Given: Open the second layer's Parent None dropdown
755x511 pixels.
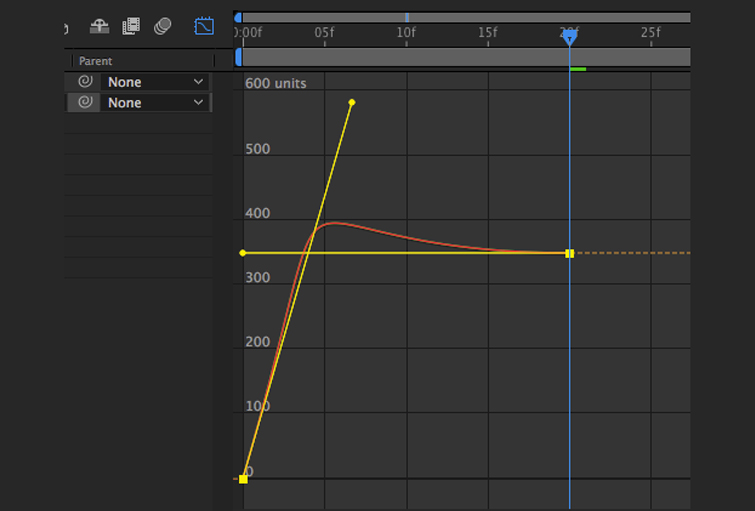Looking at the screenshot, I should click(x=155, y=103).
